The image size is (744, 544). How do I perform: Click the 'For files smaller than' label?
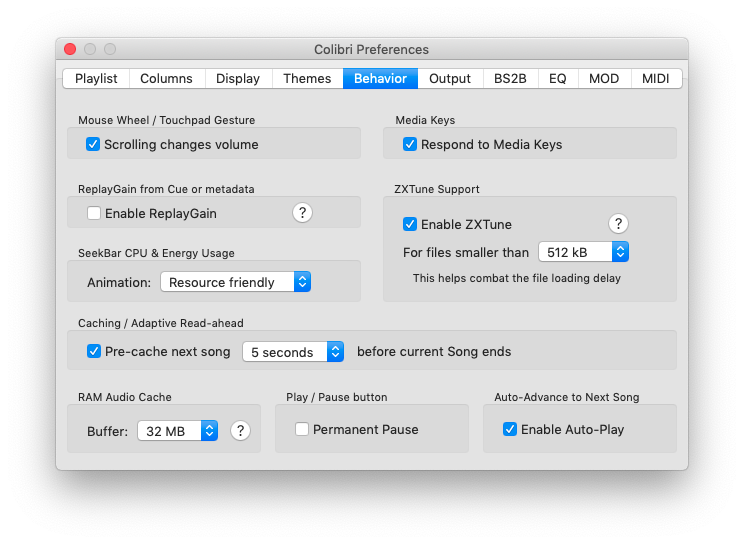pos(466,252)
